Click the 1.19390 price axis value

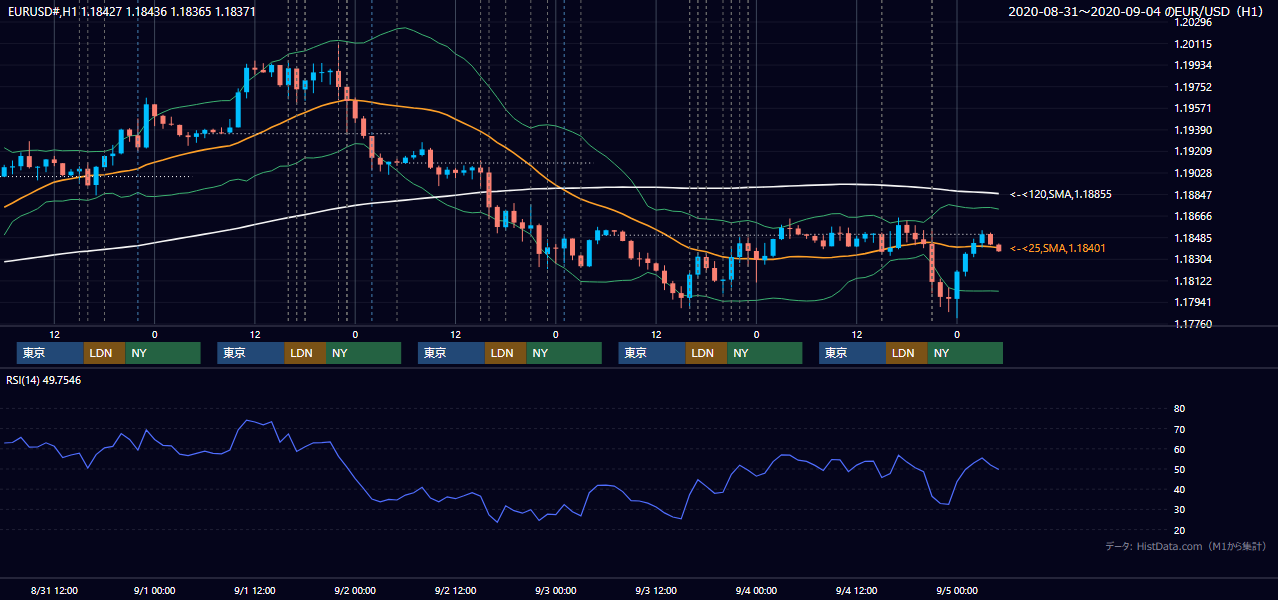pos(1193,130)
